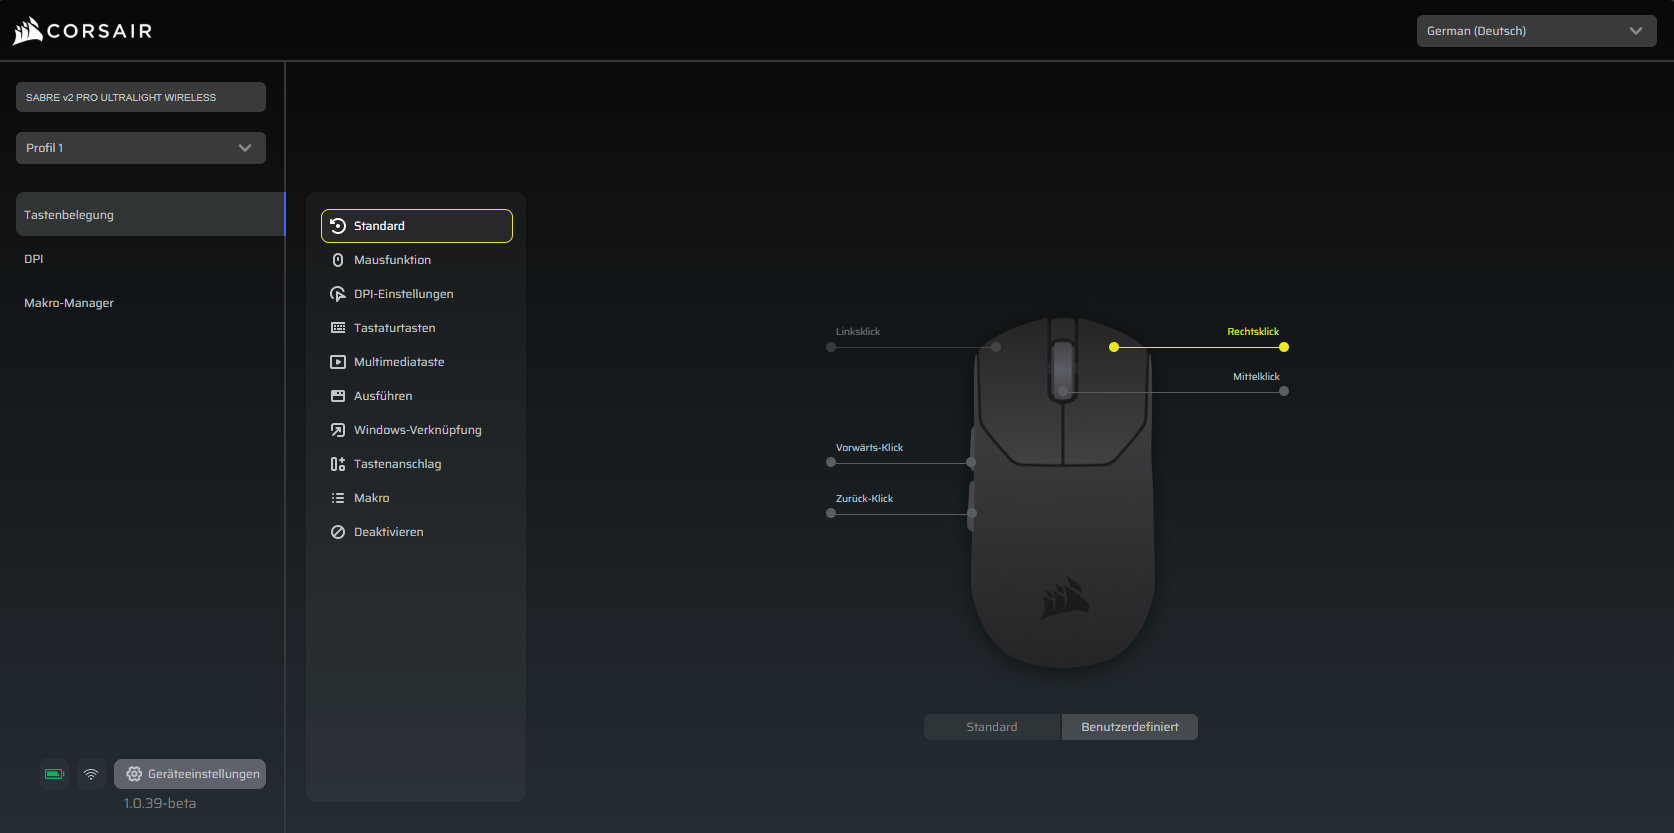The height and width of the screenshot is (833, 1674).
Task: Choose the Makro option in function list
Action: point(371,498)
